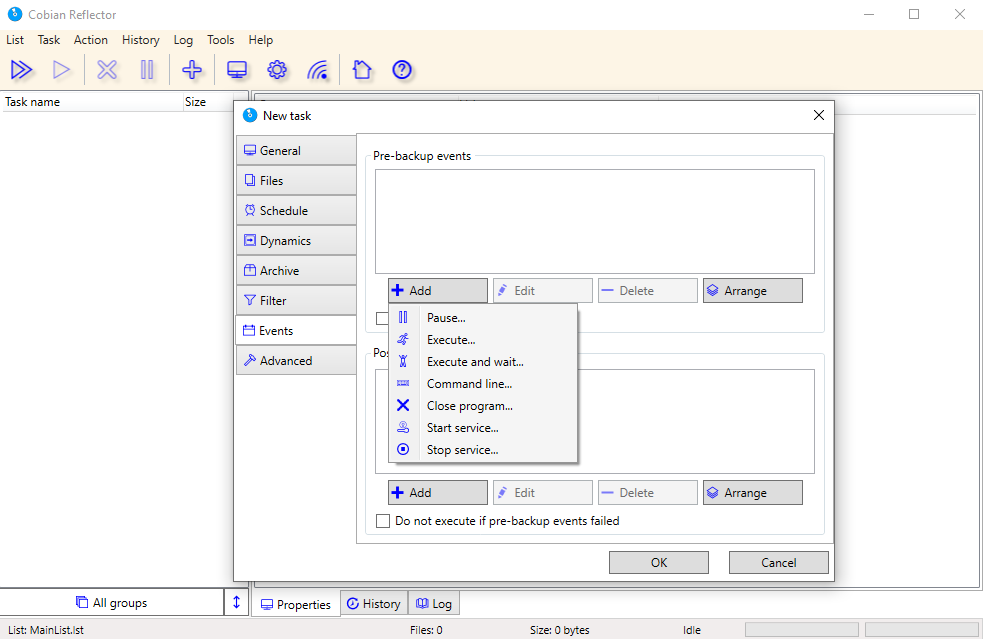Click the pre-backup events list box

[x=595, y=221]
